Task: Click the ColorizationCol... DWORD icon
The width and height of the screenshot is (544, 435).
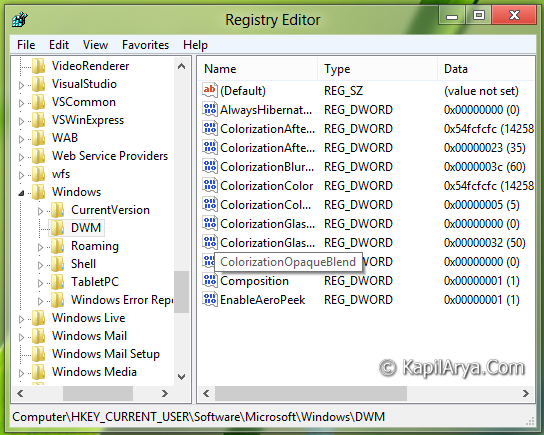Action: coord(210,205)
